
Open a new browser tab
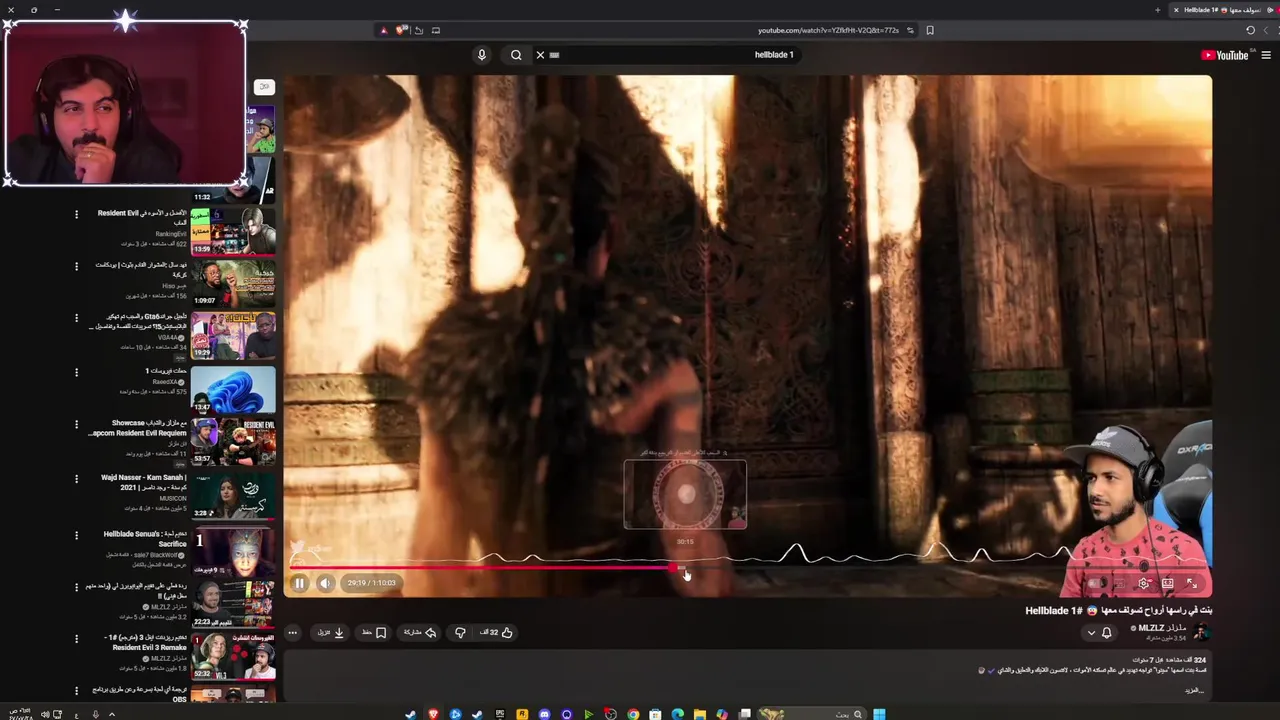1158,10
